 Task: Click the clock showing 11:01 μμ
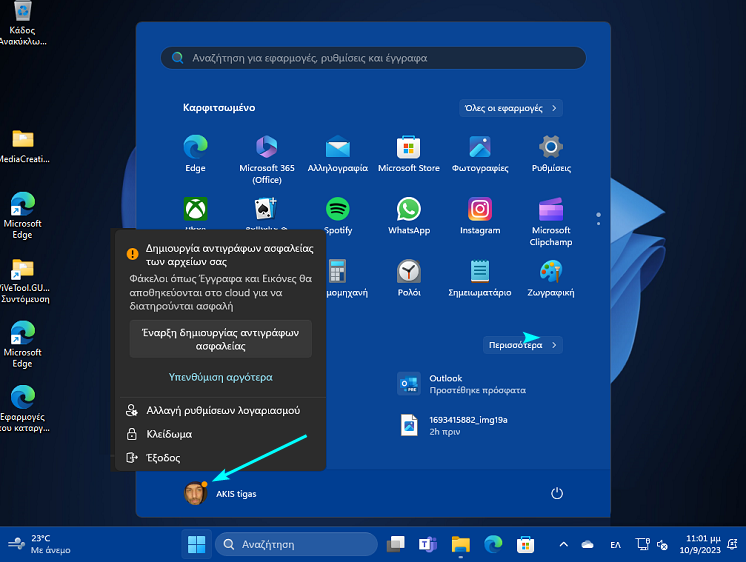pos(700,544)
